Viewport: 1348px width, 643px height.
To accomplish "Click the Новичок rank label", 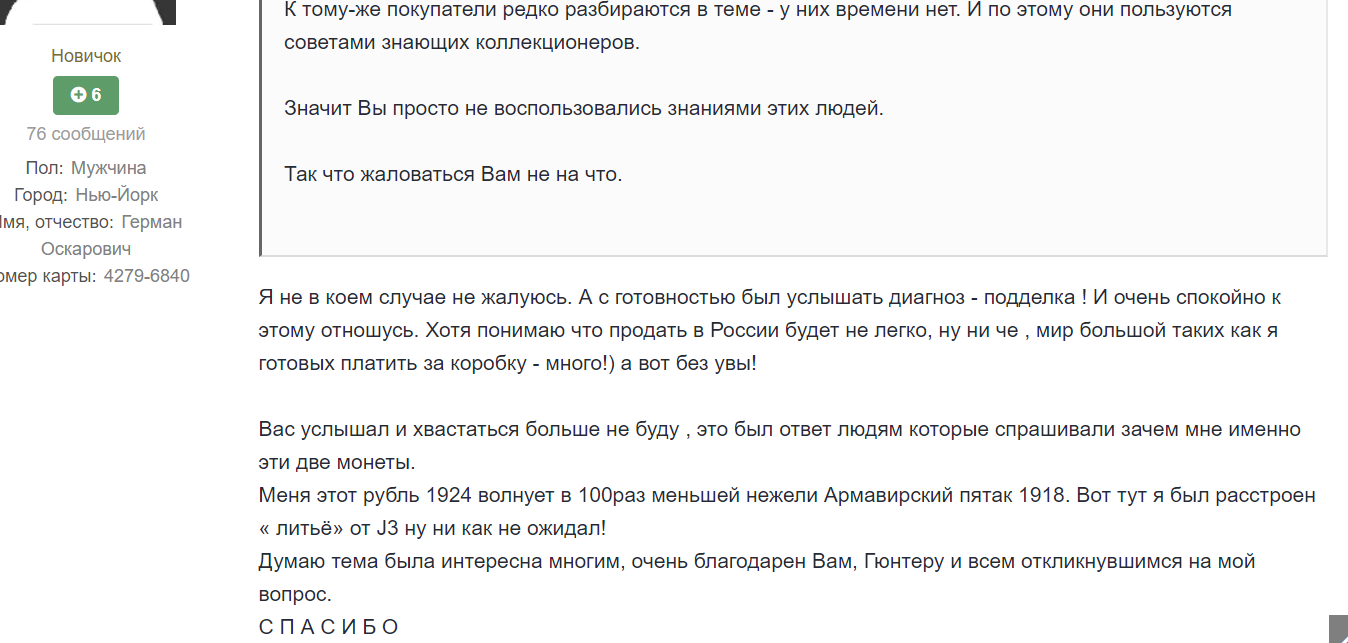I will (x=86, y=56).
